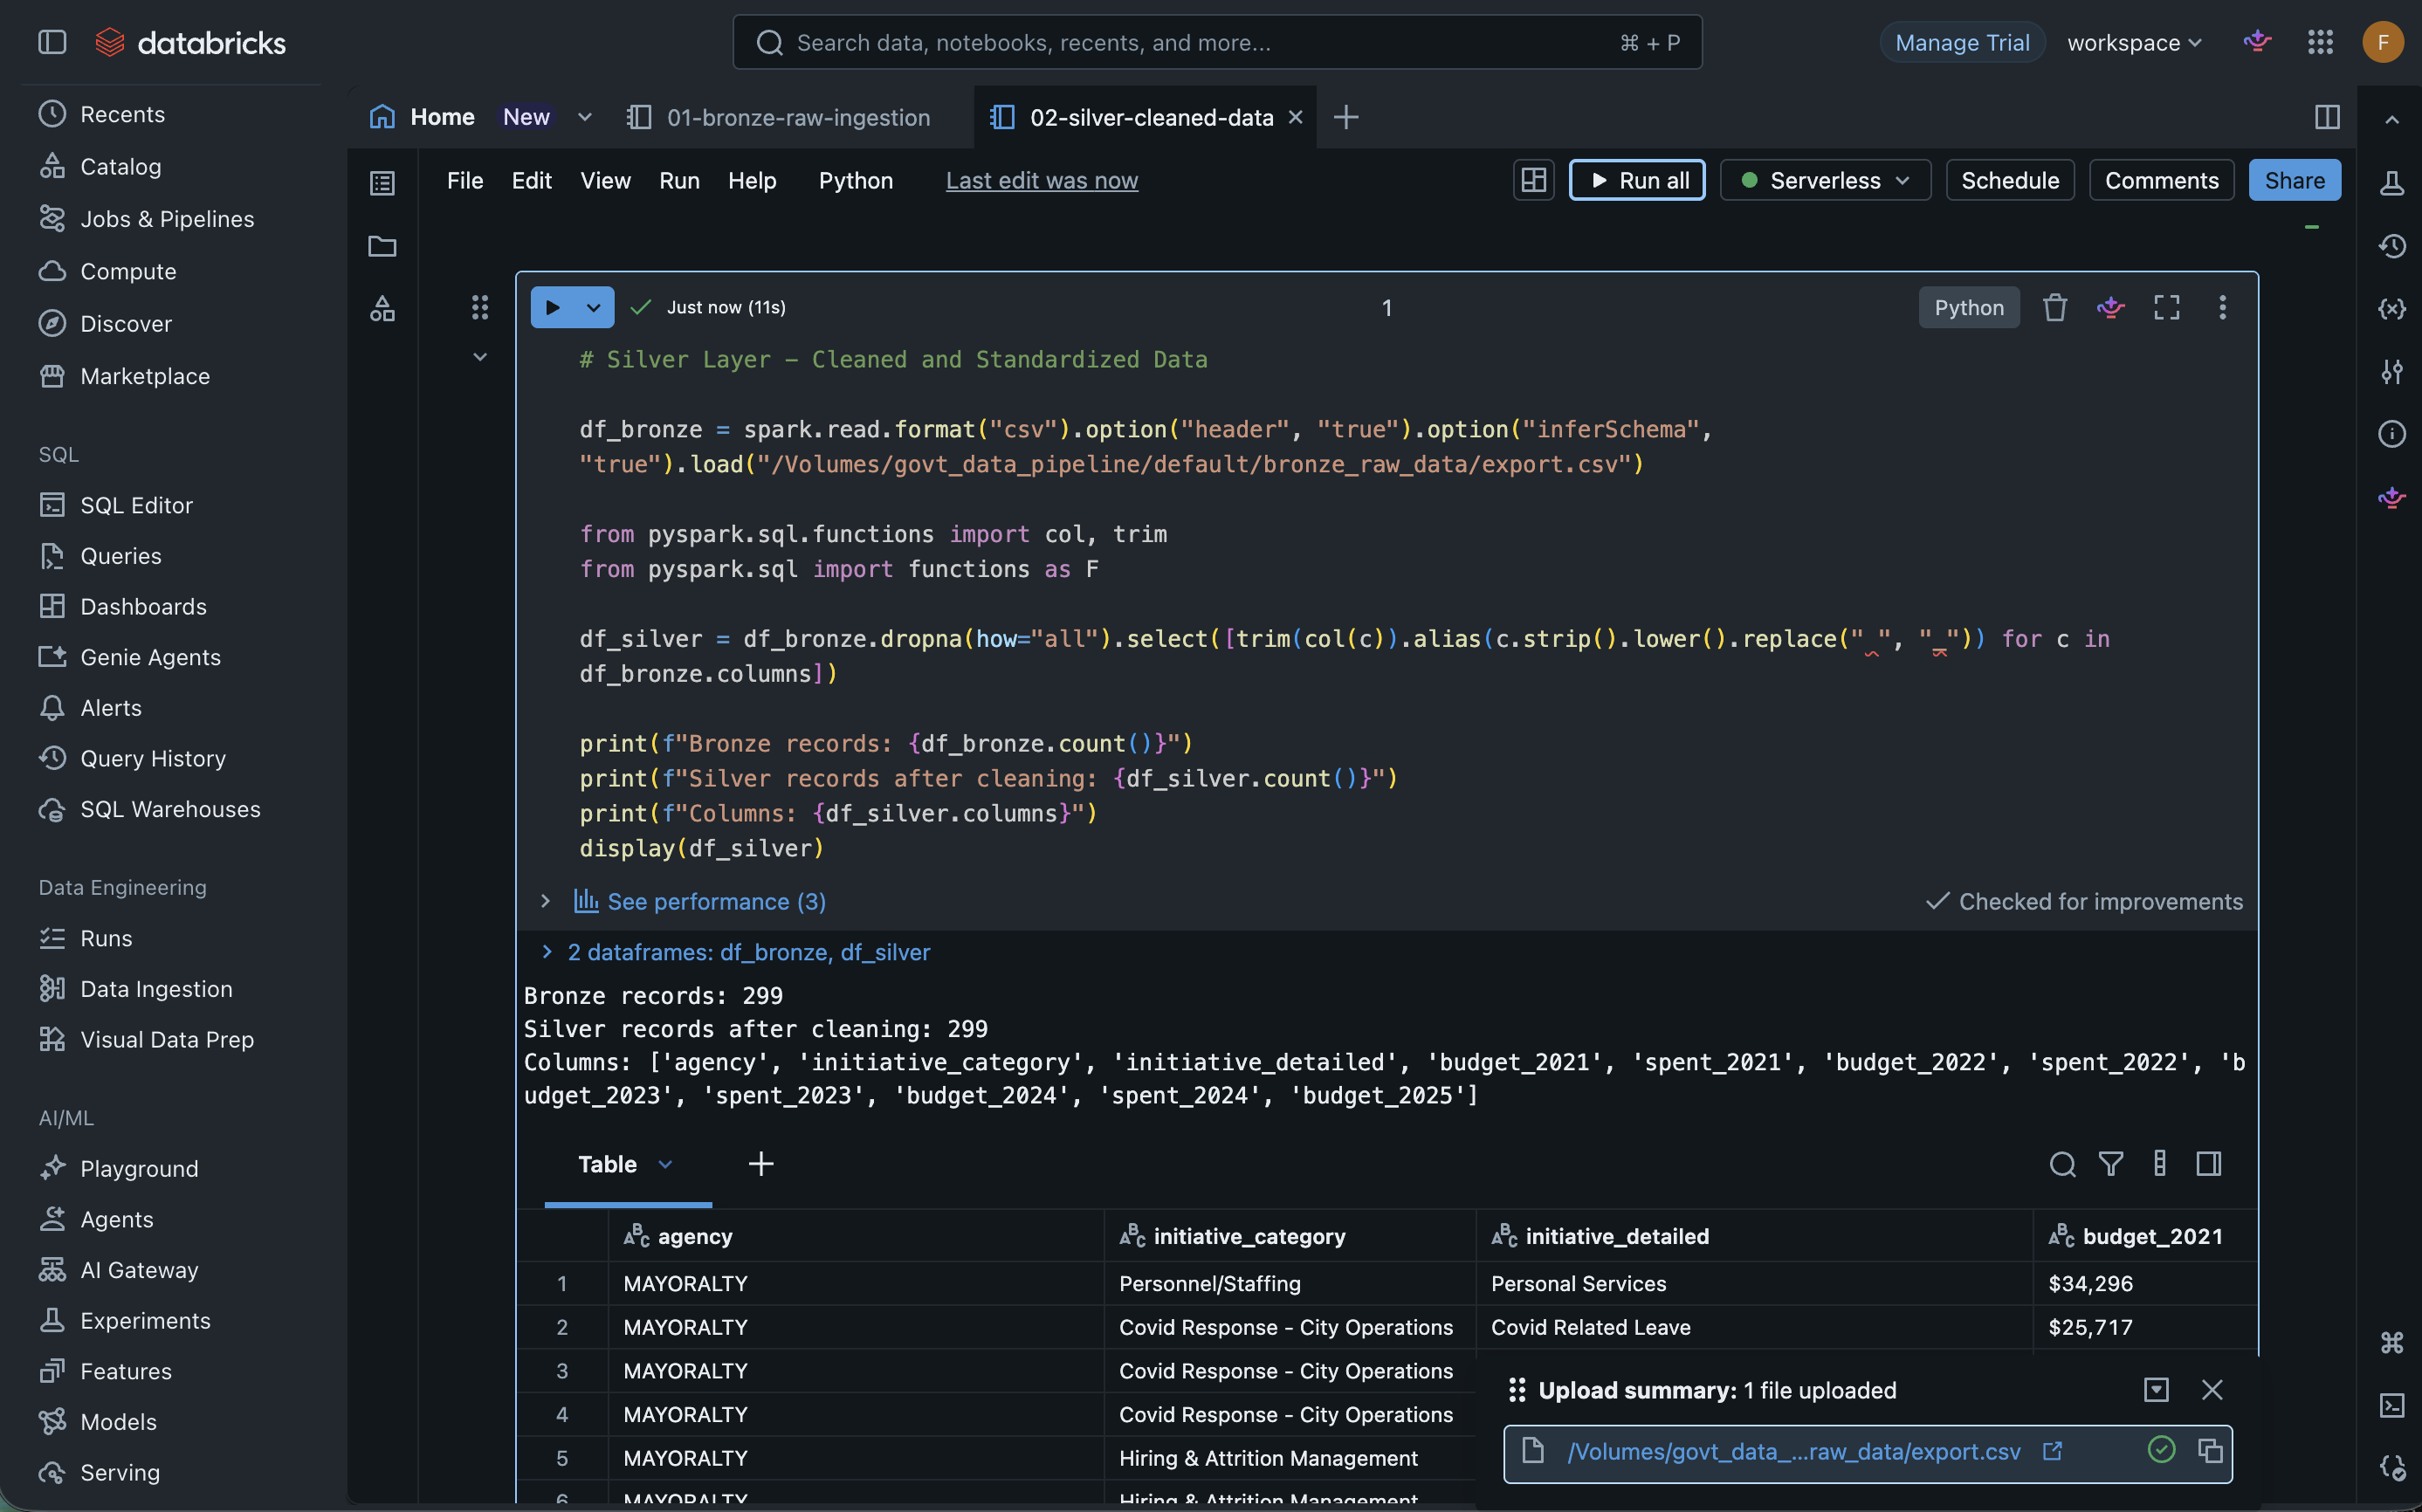
Task: Copy uploaded file path icon
Action: click(x=2210, y=1450)
